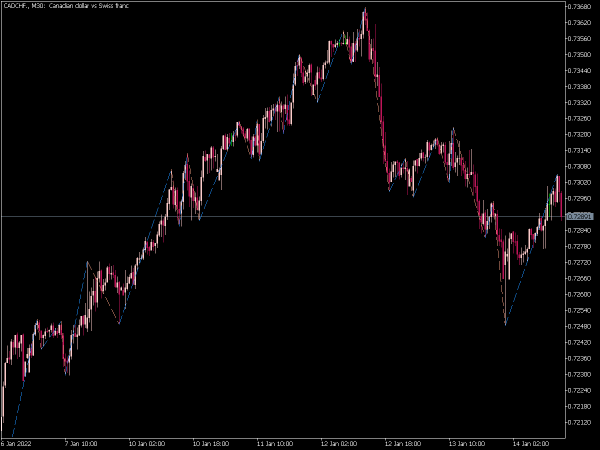Click the 13 Jan 10:00 time label

tap(466, 444)
